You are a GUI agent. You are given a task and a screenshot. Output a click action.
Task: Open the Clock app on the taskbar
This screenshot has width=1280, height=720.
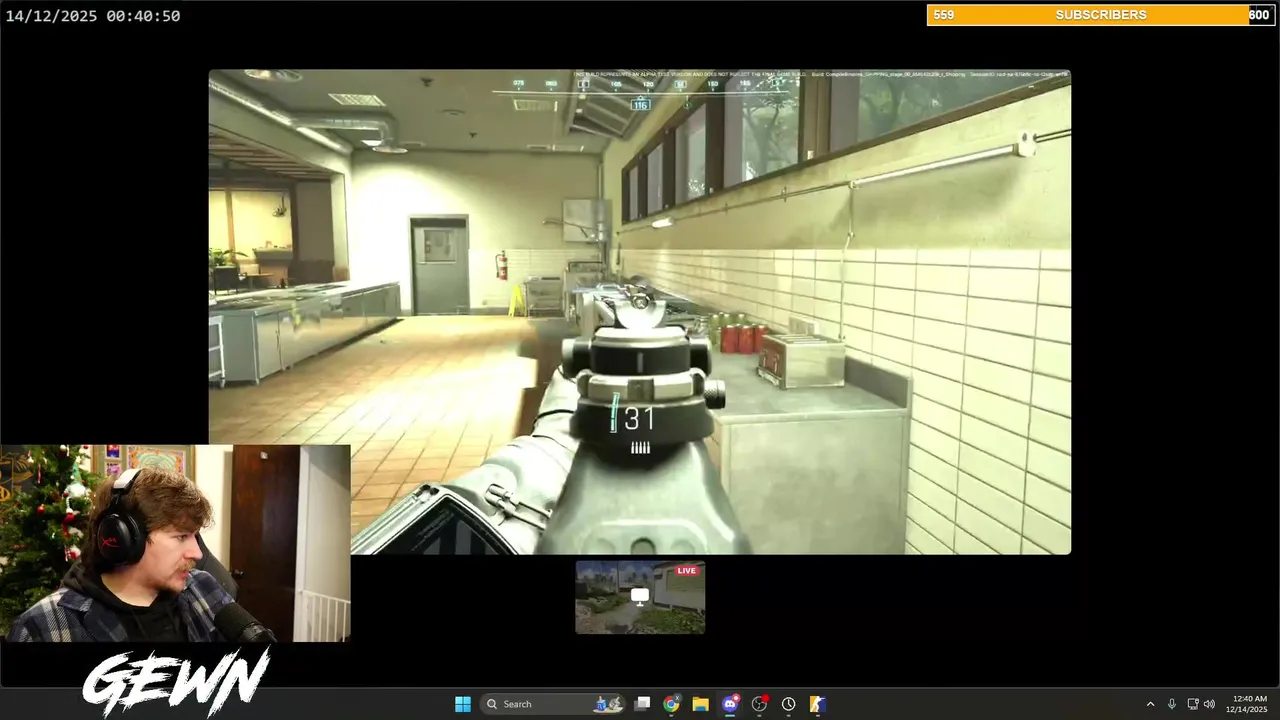tap(789, 704)
